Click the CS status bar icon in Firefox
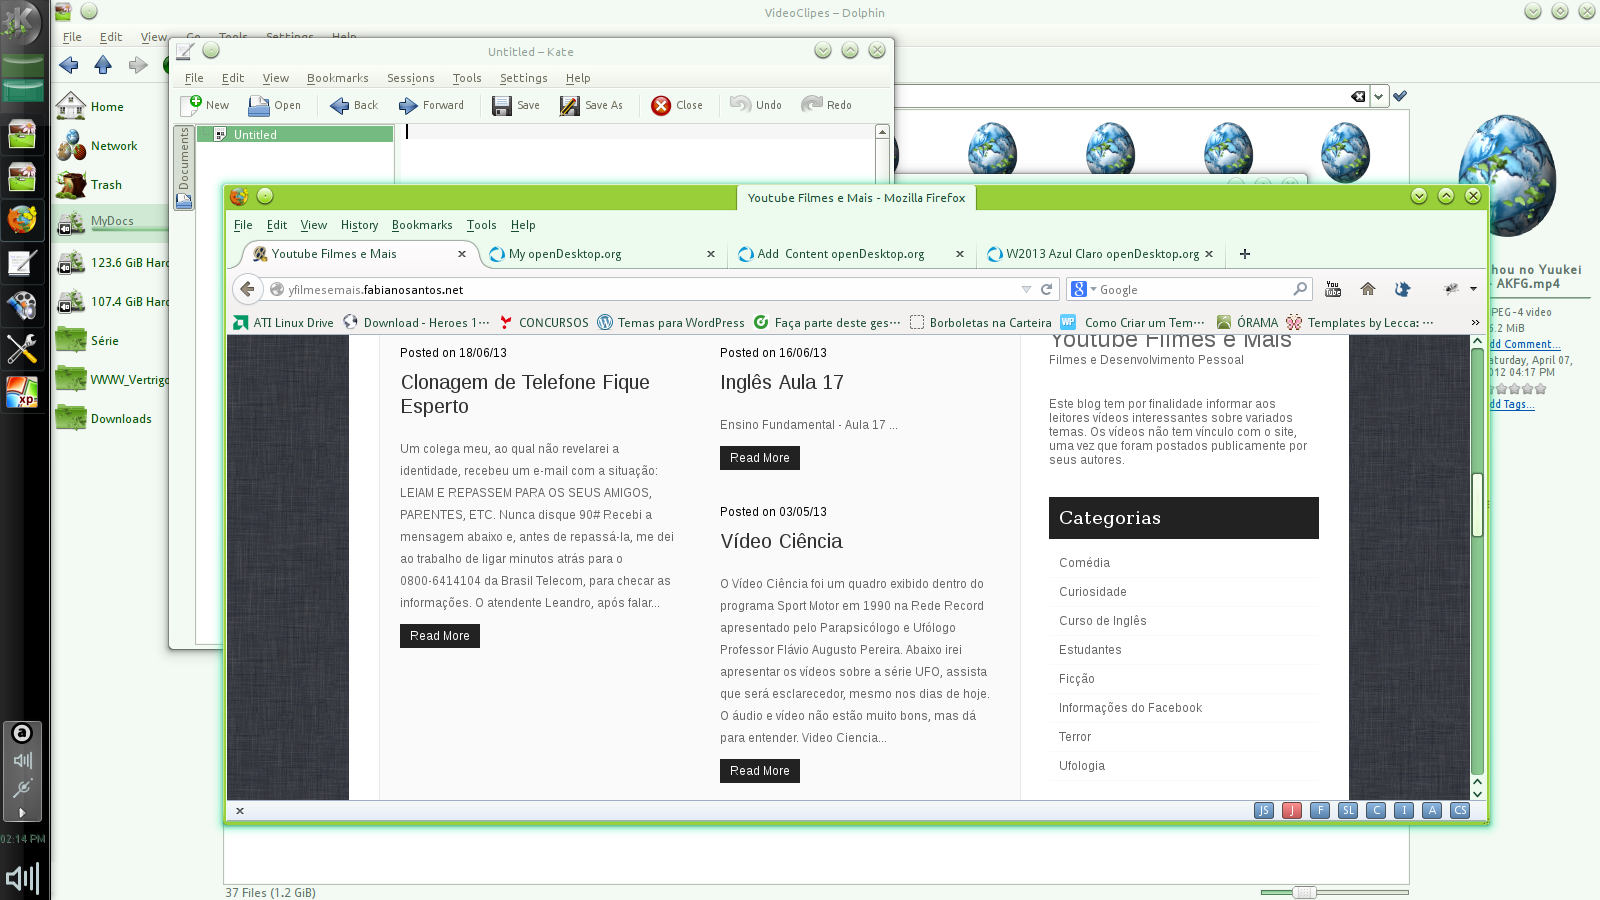 pyautogui.click(x=1460, y=810)
